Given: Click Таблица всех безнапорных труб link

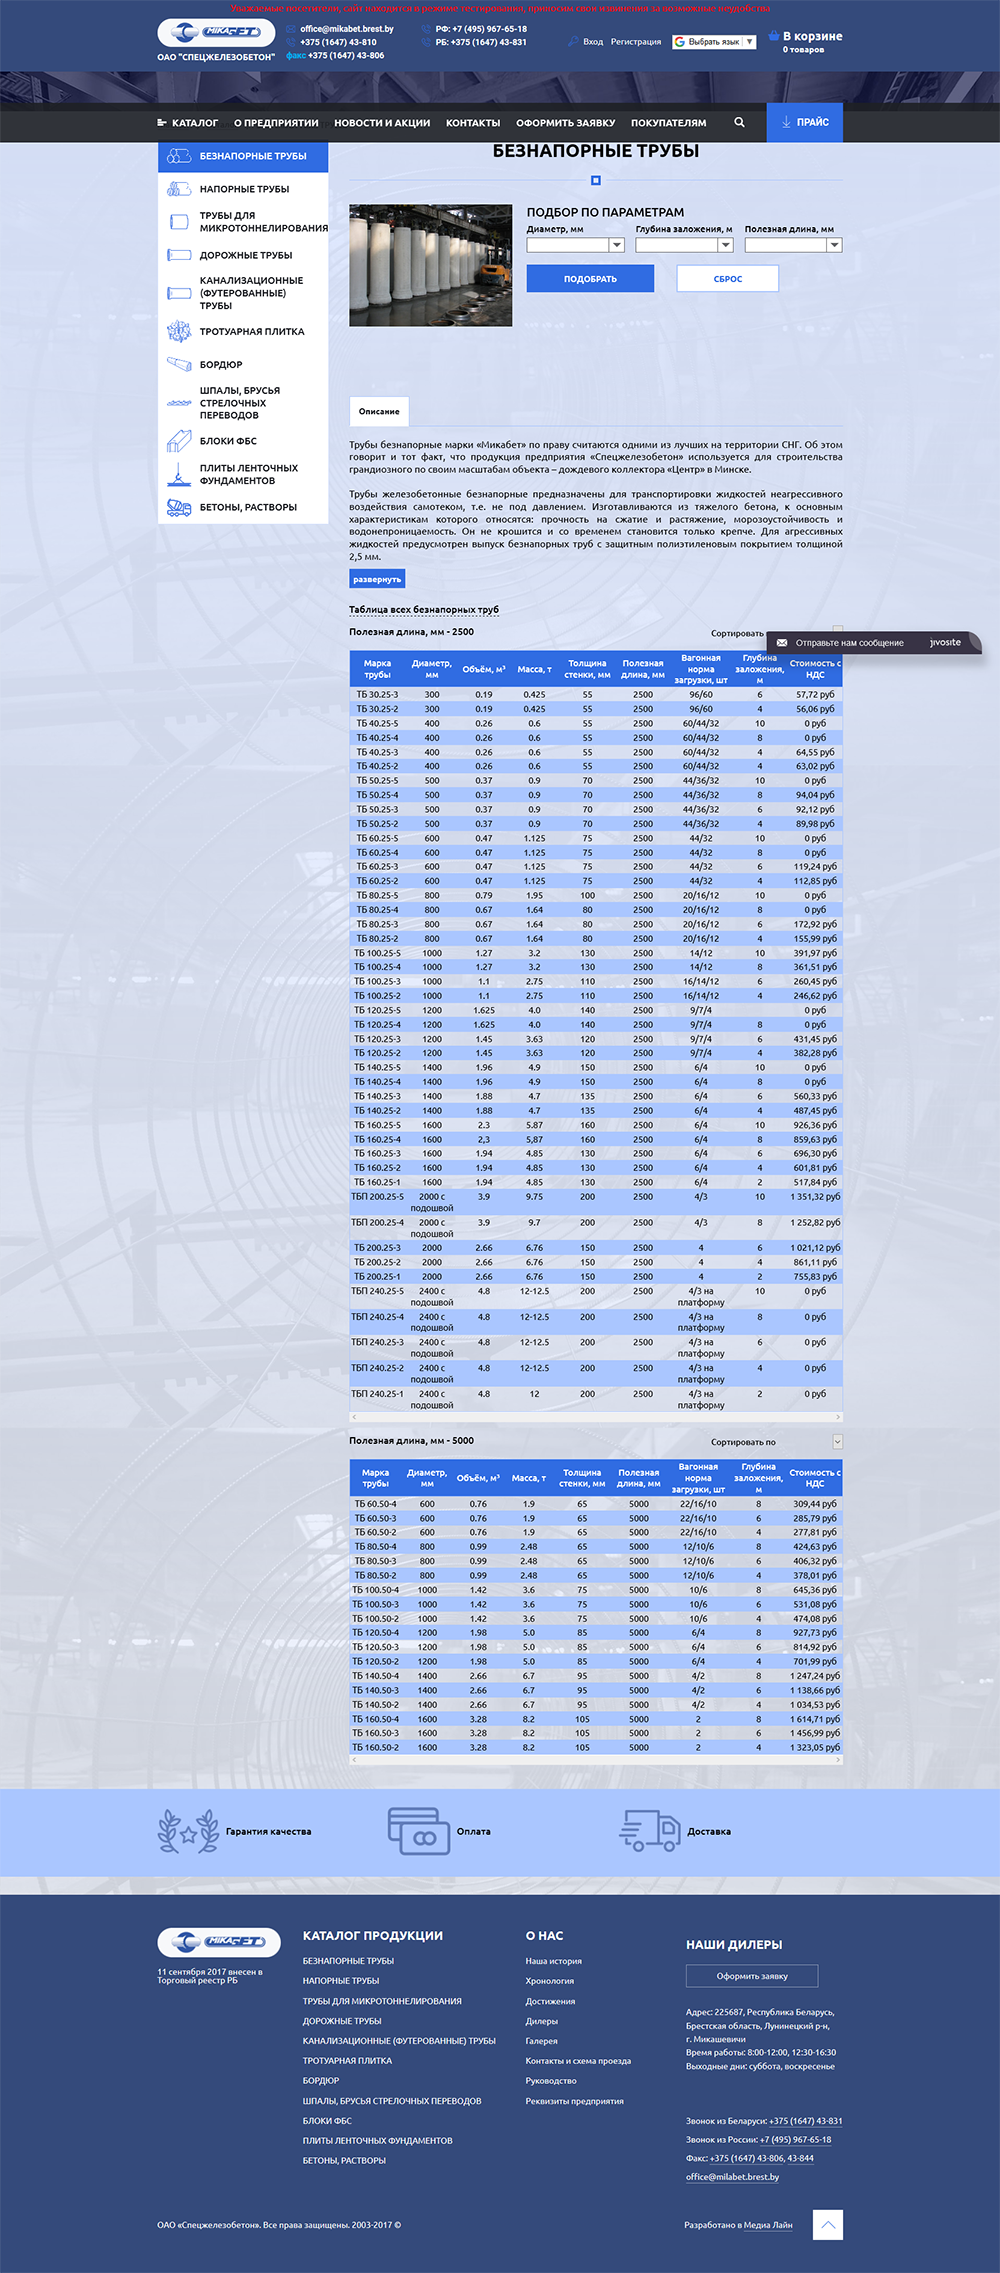Looking at the screenshot, I should (424, 610).
